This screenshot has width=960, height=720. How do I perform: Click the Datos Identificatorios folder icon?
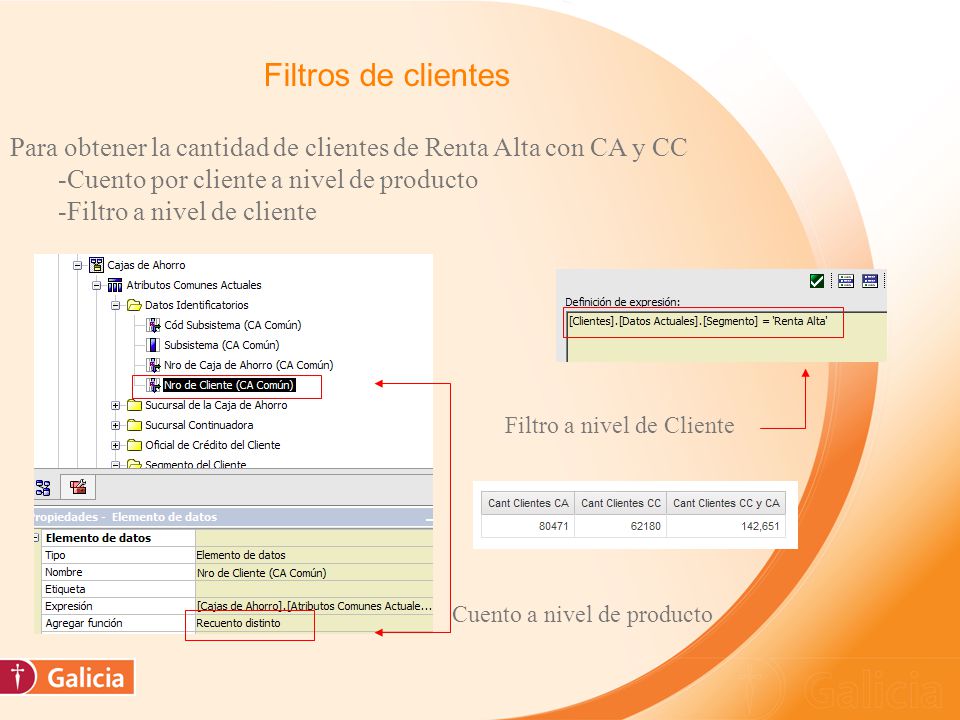(134, 305)
